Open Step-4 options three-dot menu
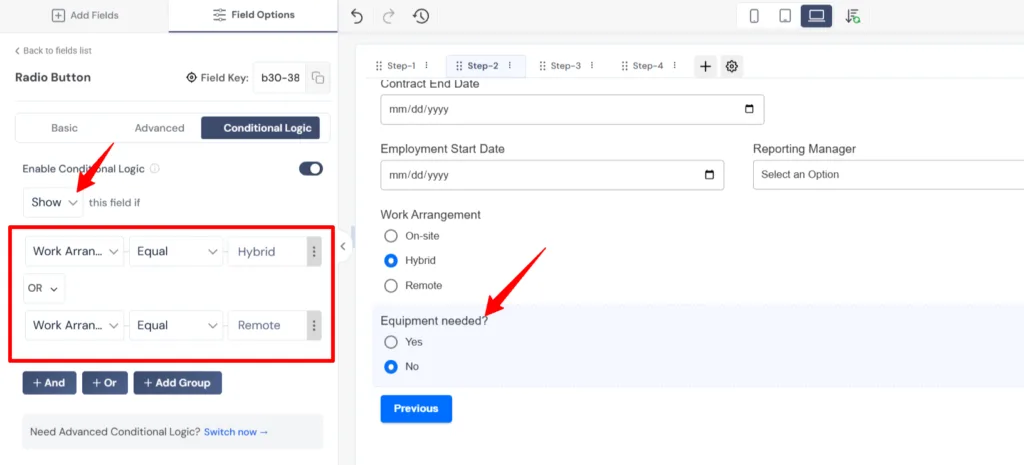Viewport: 1024px width, 465px height. tap(674, 65)
